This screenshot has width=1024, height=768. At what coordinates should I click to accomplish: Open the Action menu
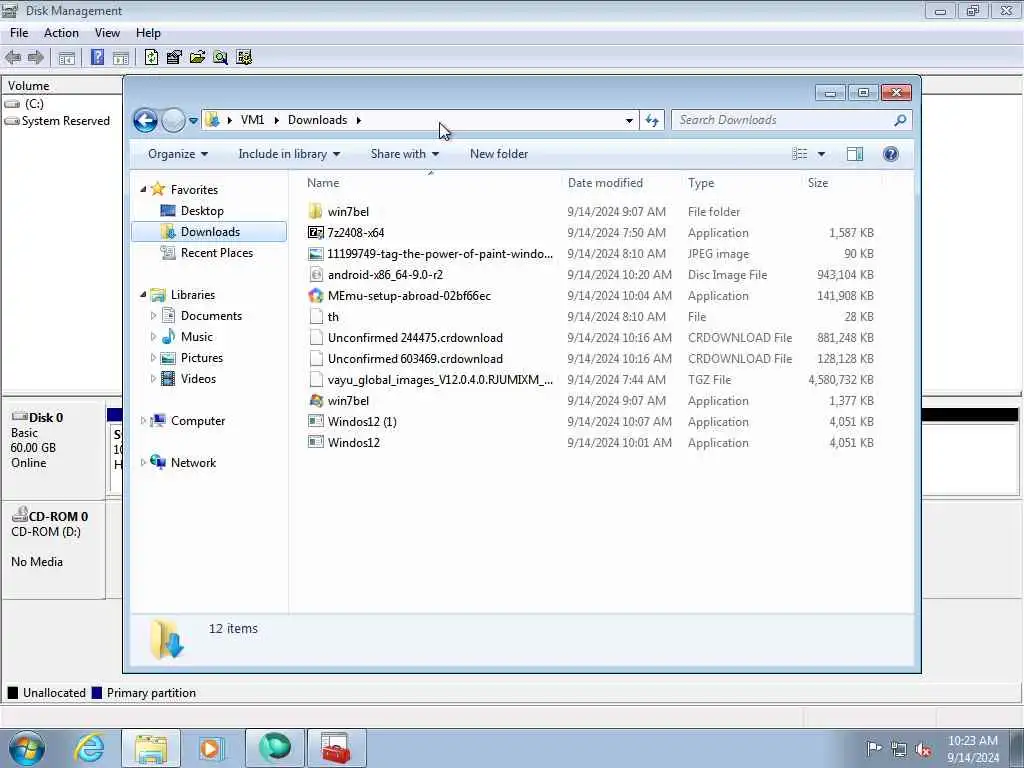(x=61, y=33)
